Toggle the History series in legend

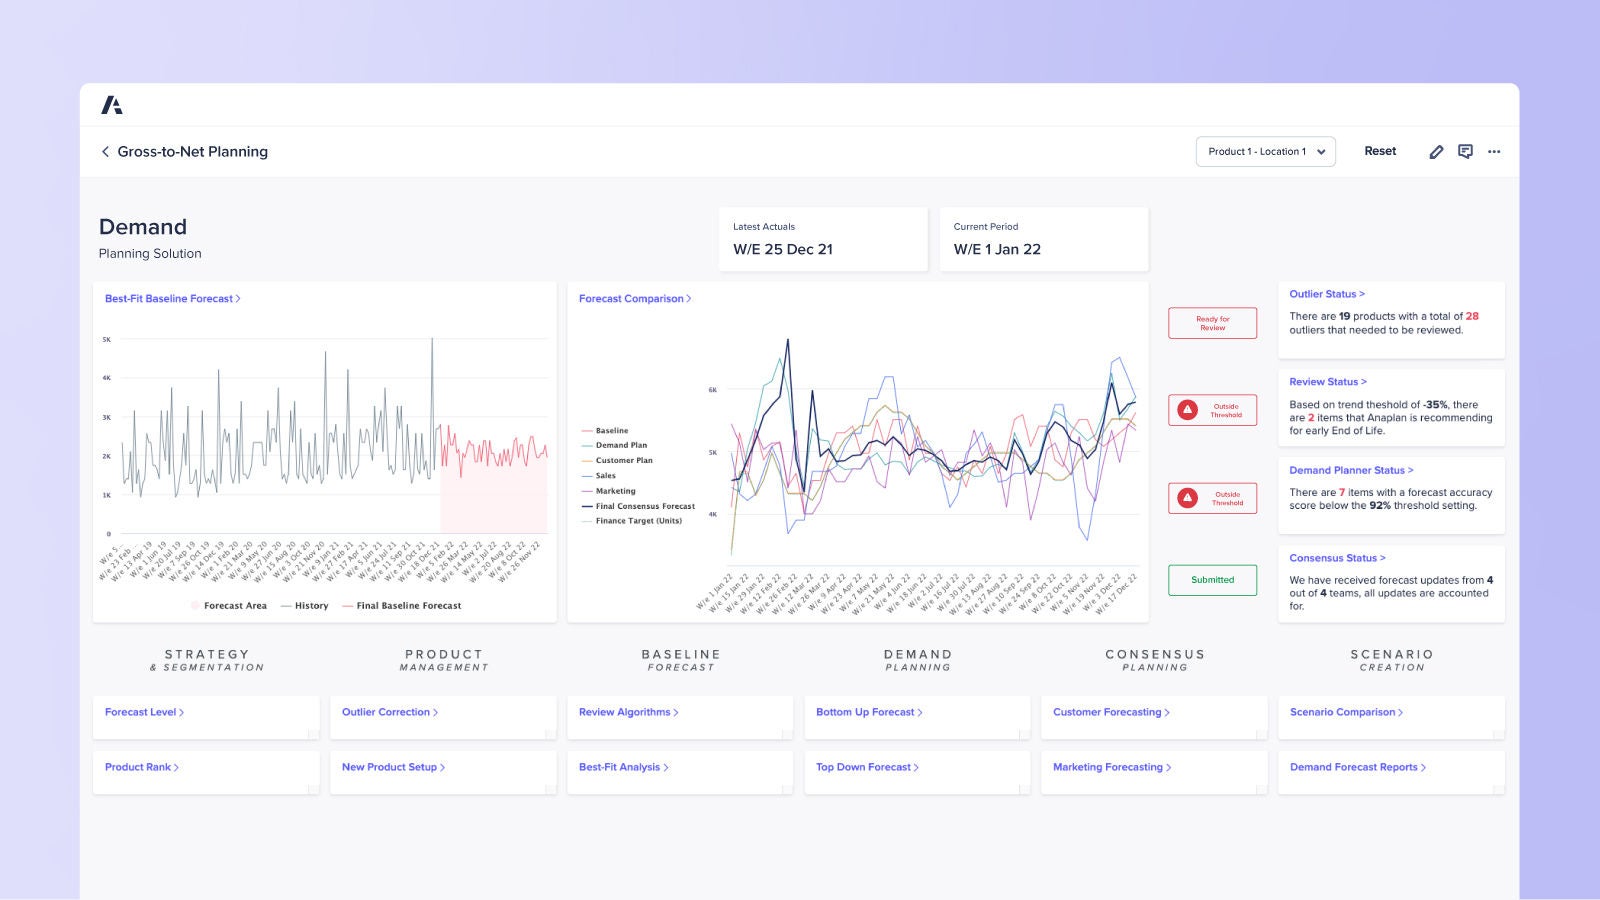tap(307, 605)
